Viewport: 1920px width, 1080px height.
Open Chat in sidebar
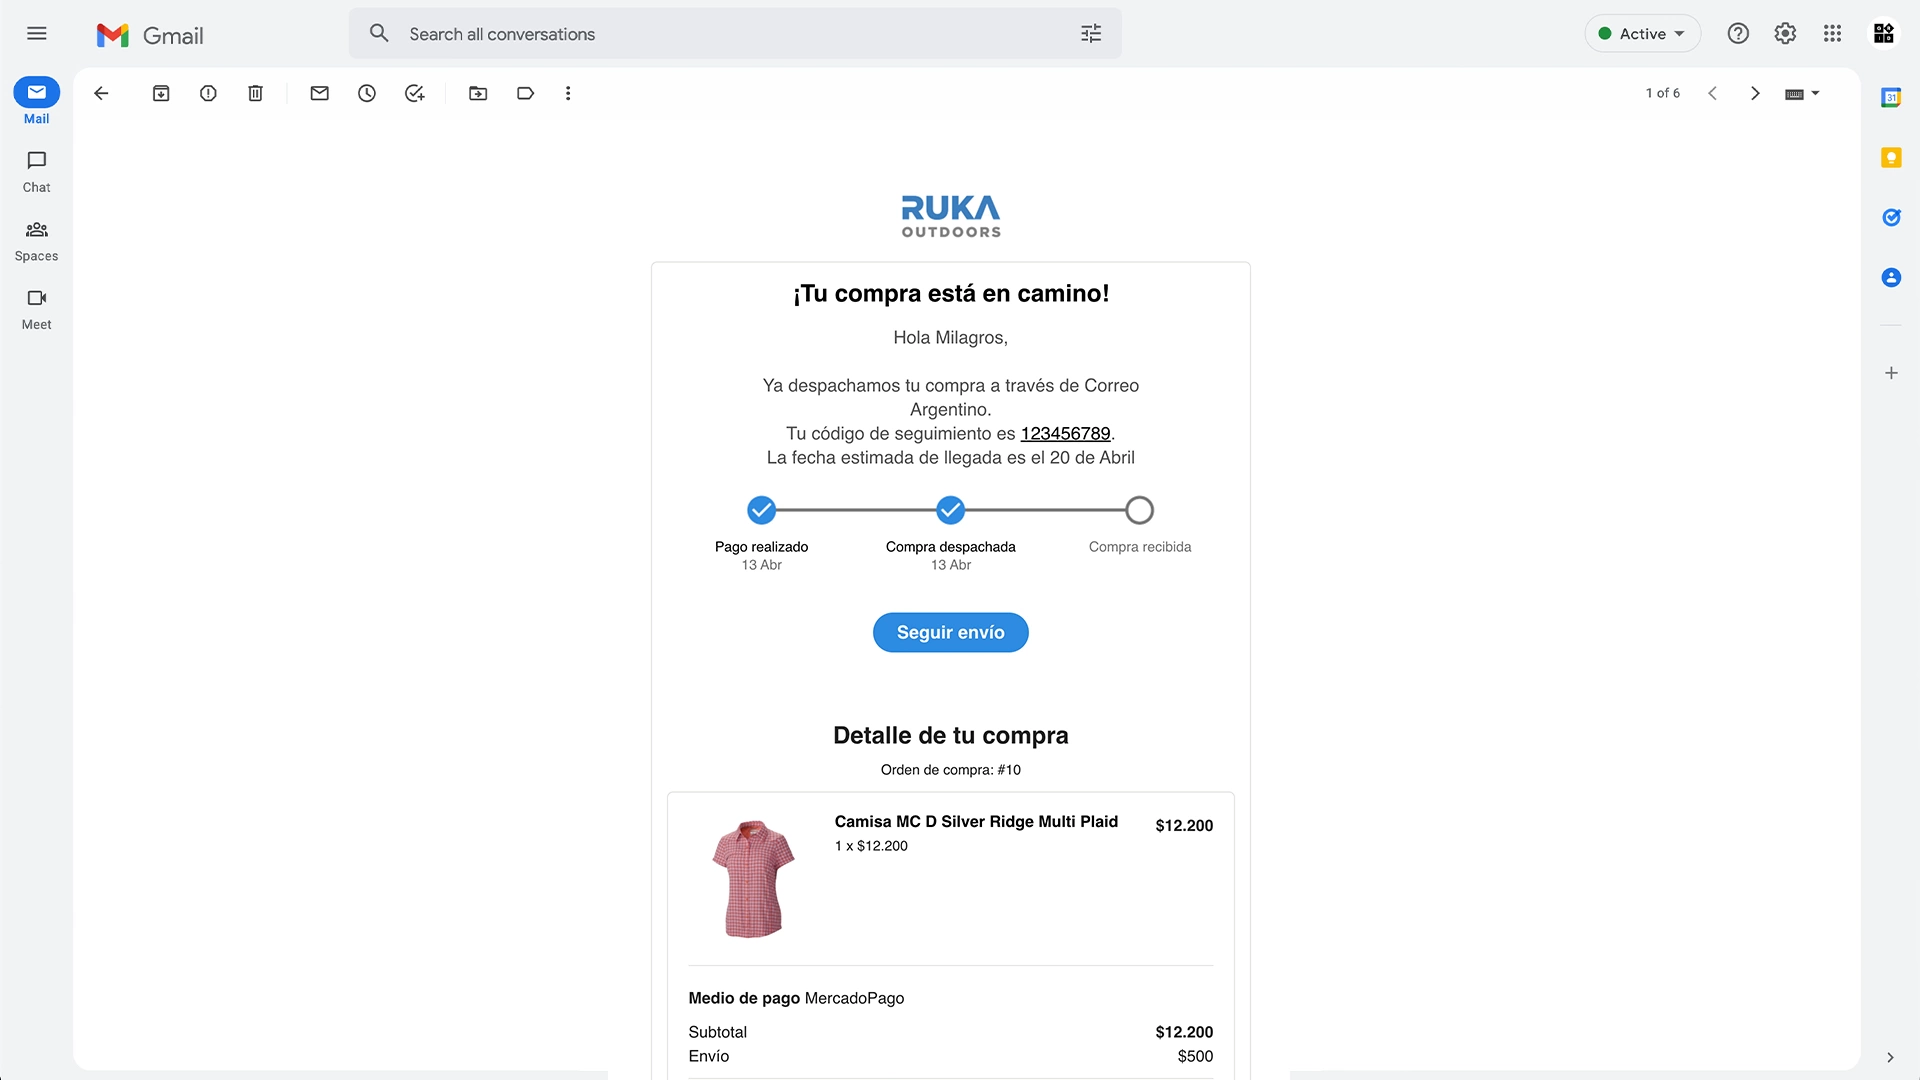[x=37, y=171]
